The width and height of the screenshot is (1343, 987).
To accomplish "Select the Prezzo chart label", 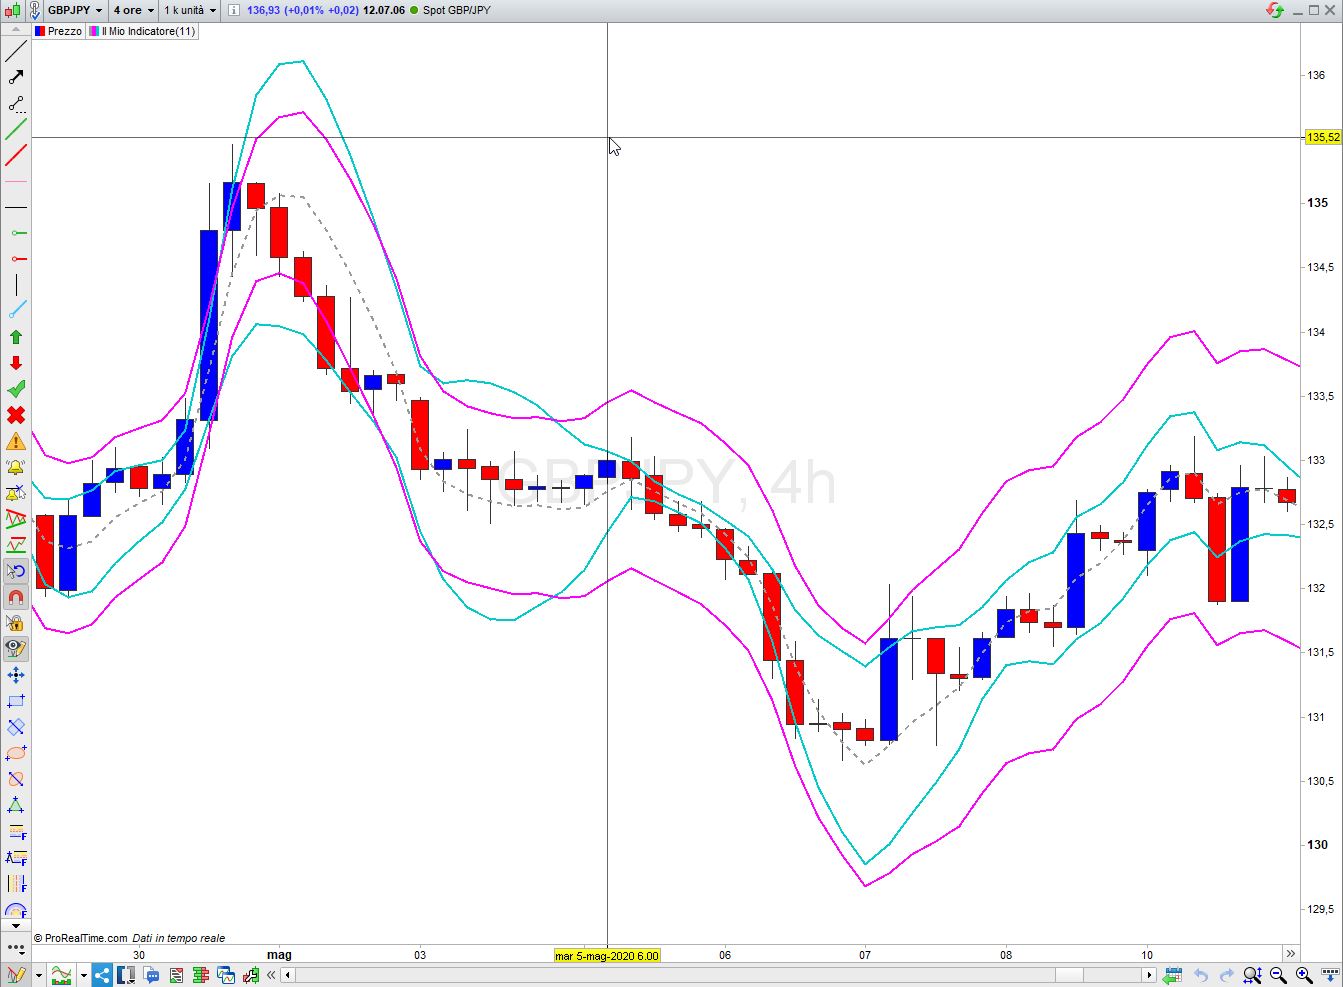I will (x=58, y=31).
